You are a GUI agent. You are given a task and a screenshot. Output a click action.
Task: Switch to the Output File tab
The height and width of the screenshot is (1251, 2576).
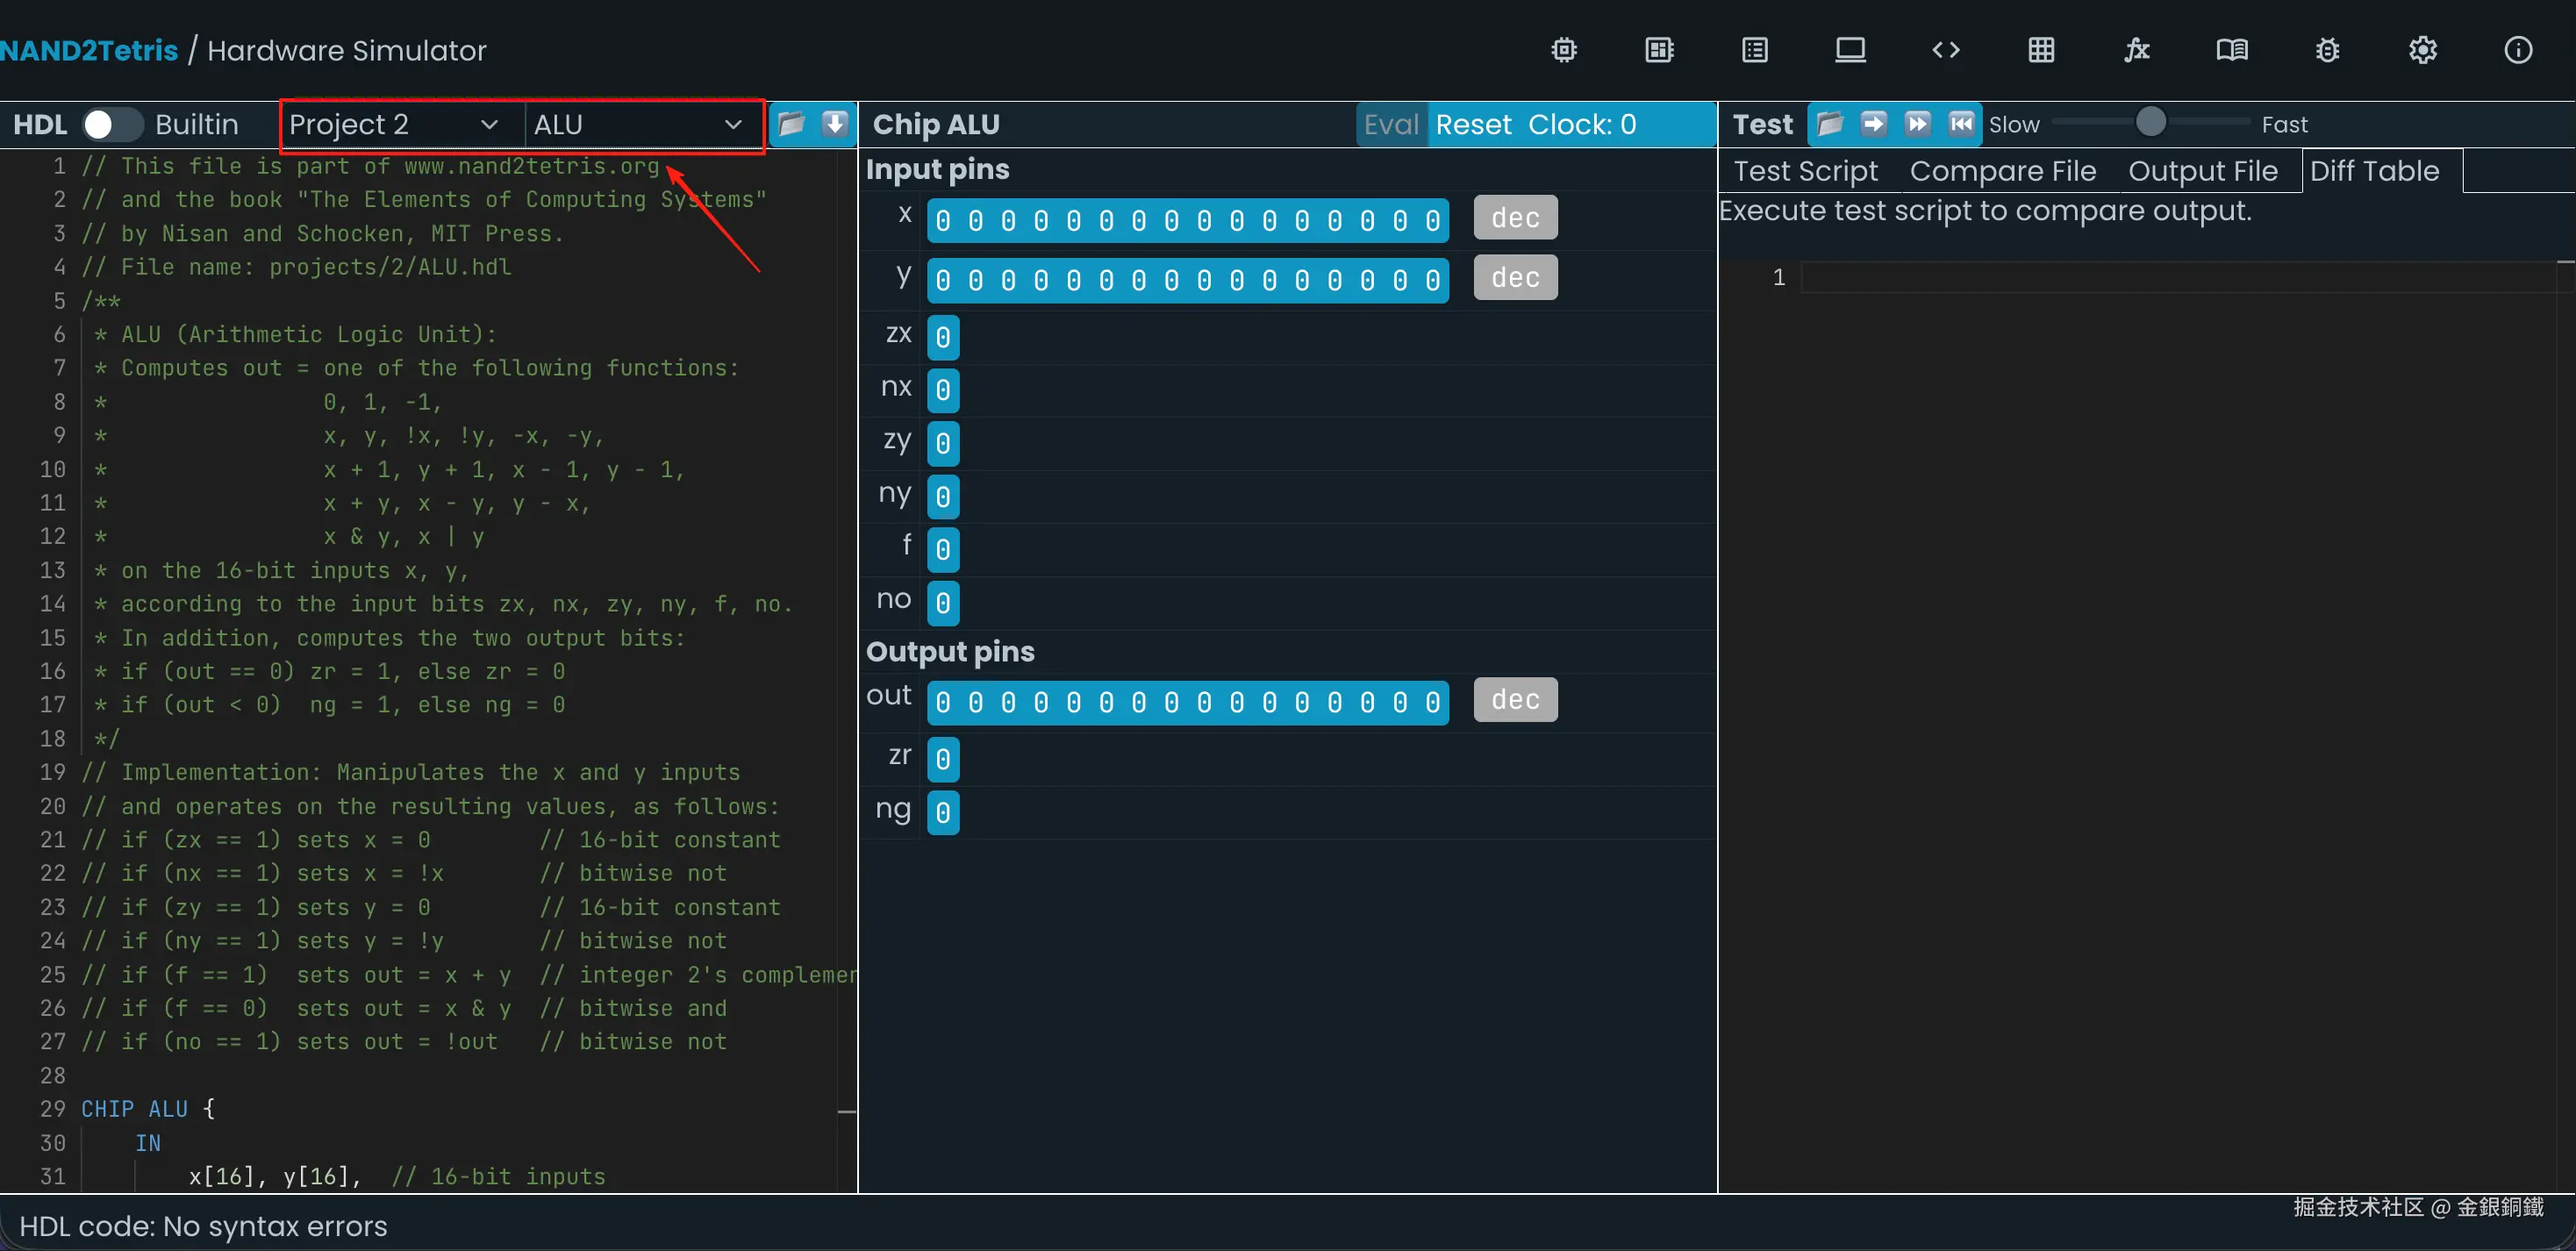(2202, 171)
